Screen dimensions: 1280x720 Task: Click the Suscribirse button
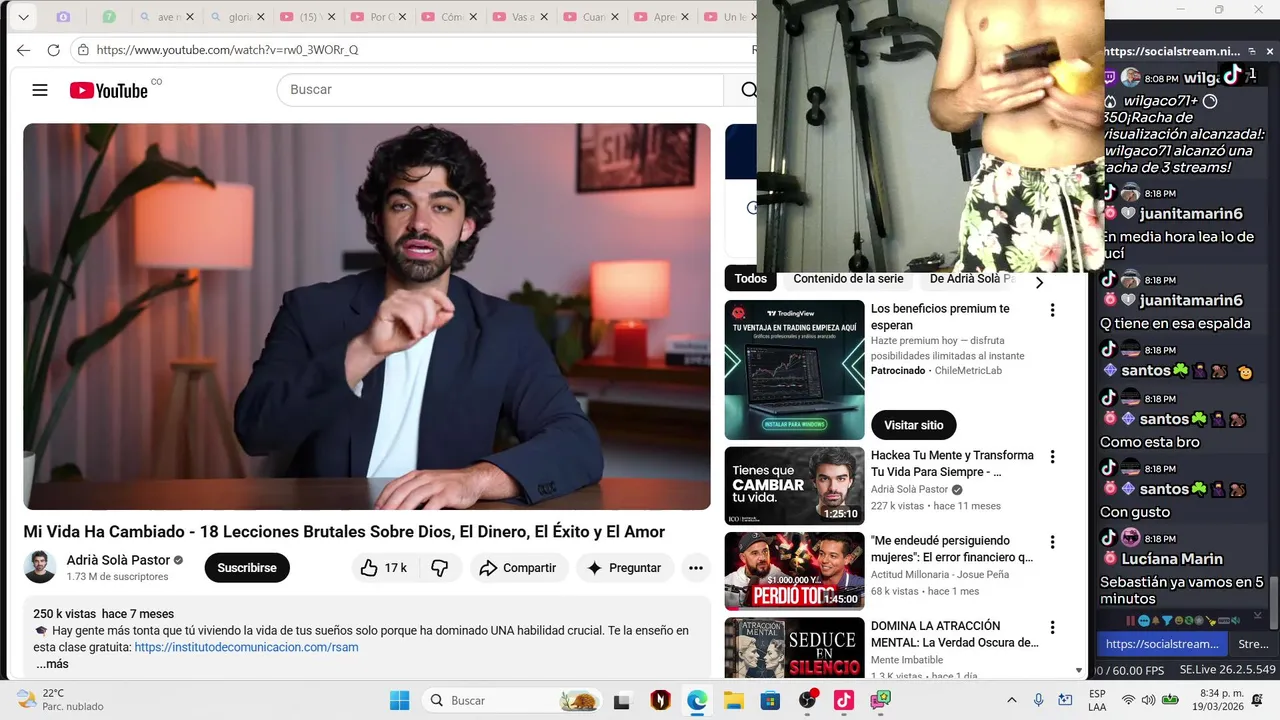[x=247, y=568]
